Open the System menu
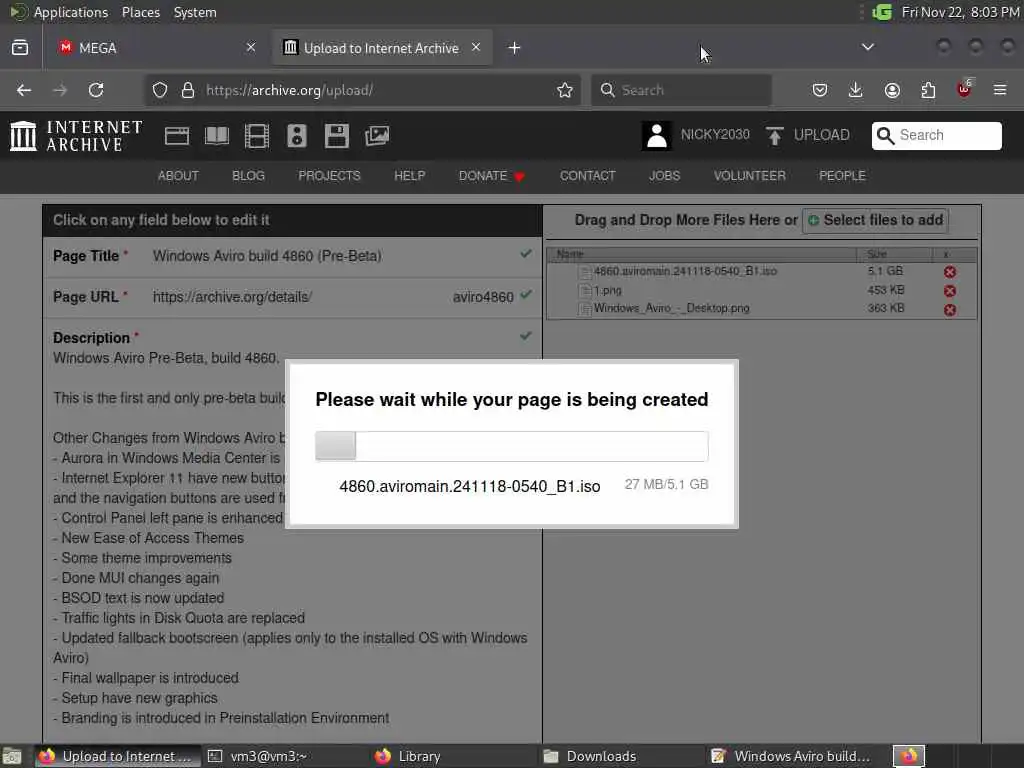The width and height of the screenshot is (1024, 768). coord(195,12)
